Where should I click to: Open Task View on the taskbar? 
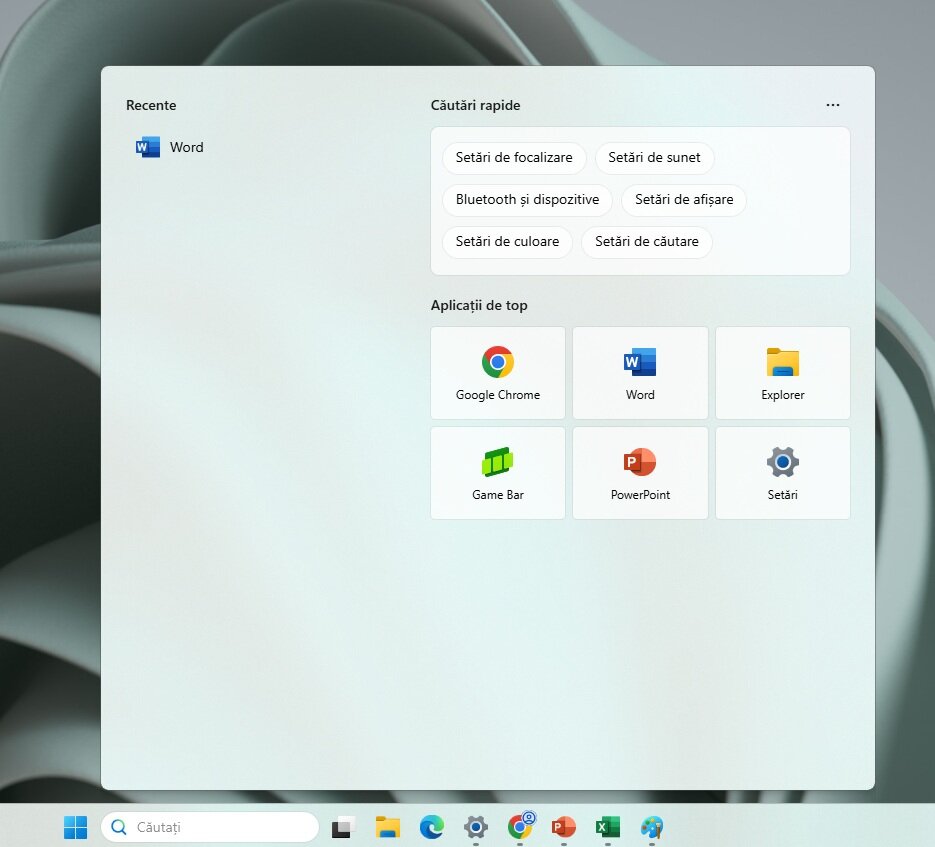coord(343,827)
